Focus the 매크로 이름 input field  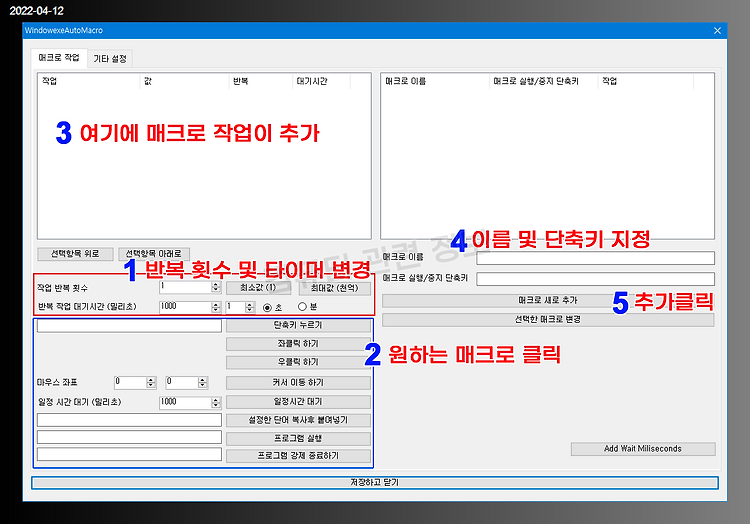(596, 258)
